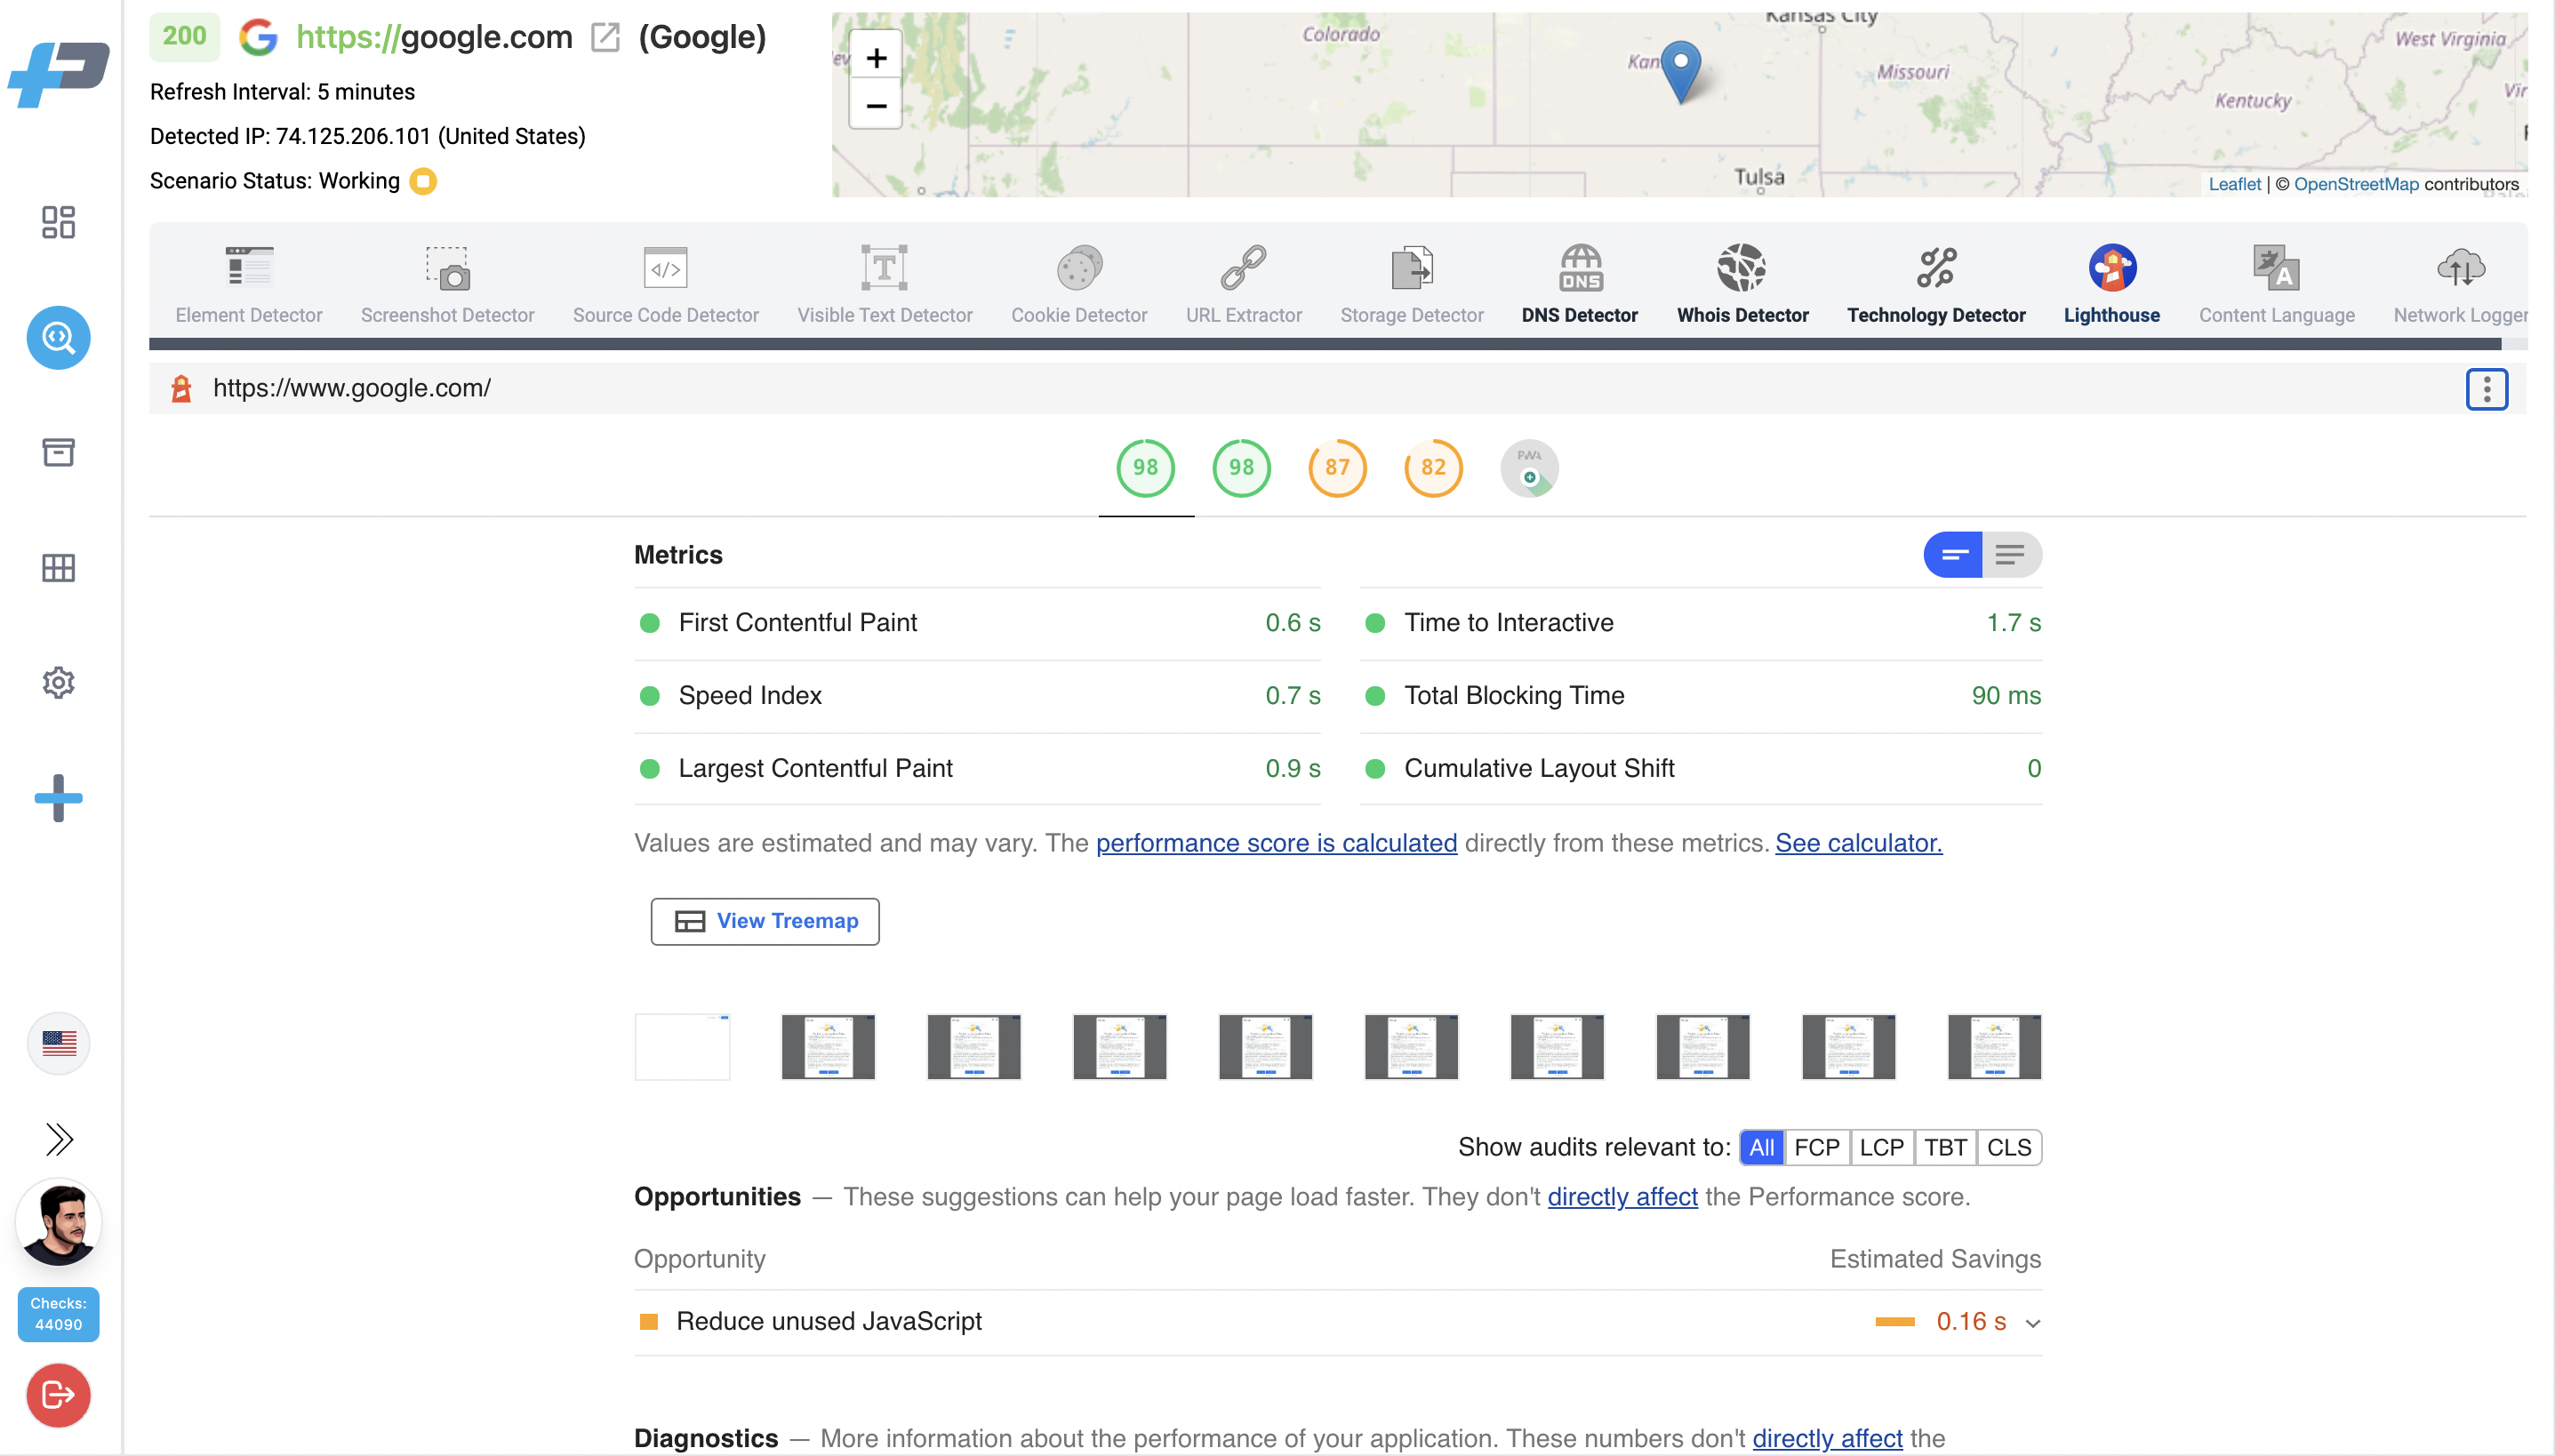Open the dashboard grid icon in sidebar
Image resolution: width=2555 pixels, height=1456 pixels.
point(58,222)
